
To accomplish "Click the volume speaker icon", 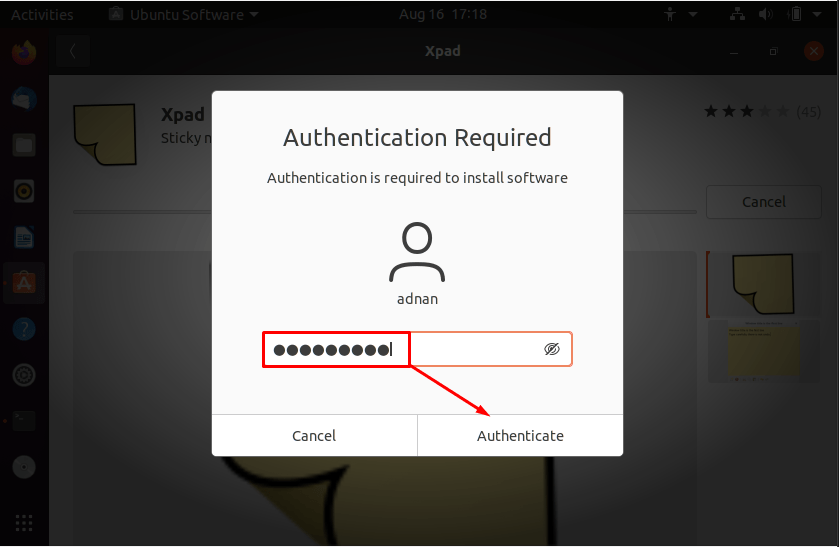I will point(766,14).
